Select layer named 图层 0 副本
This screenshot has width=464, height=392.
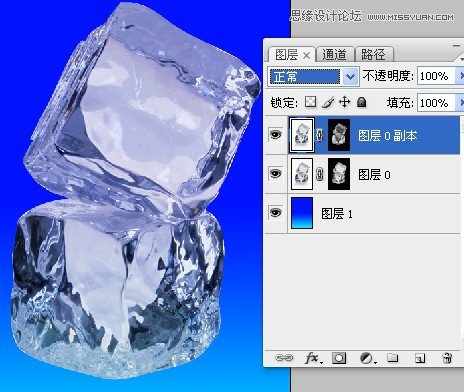click(x=388, y=136)
